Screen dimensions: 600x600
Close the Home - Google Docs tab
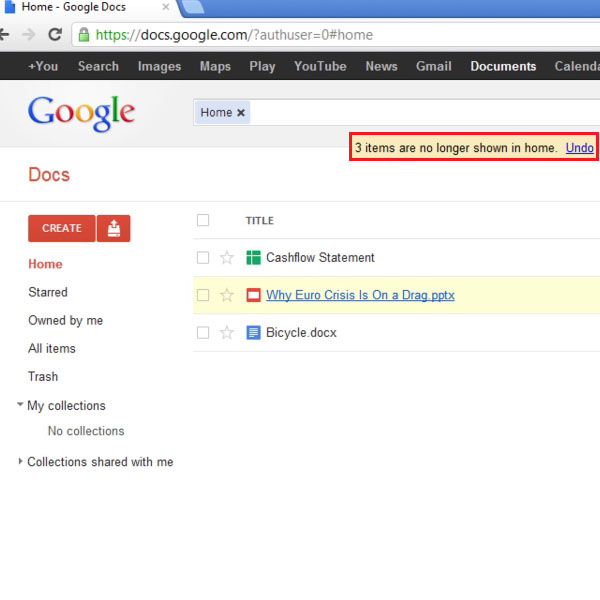point(166,7)
